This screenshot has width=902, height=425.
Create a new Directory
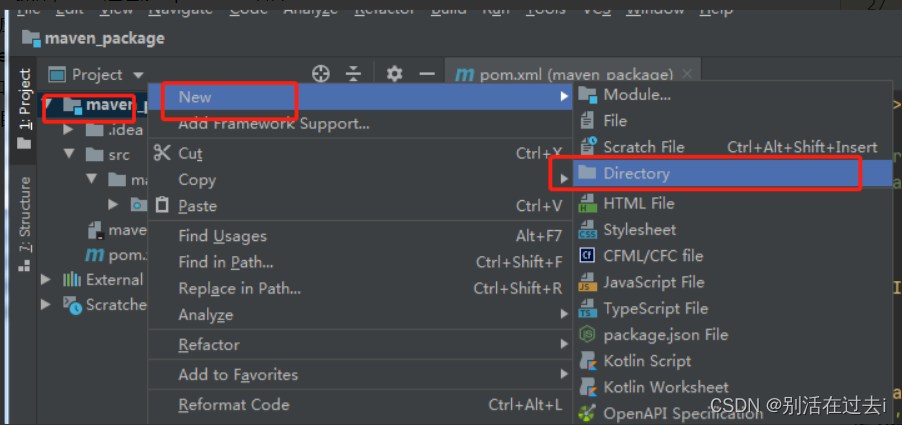[x=732, y=173]
